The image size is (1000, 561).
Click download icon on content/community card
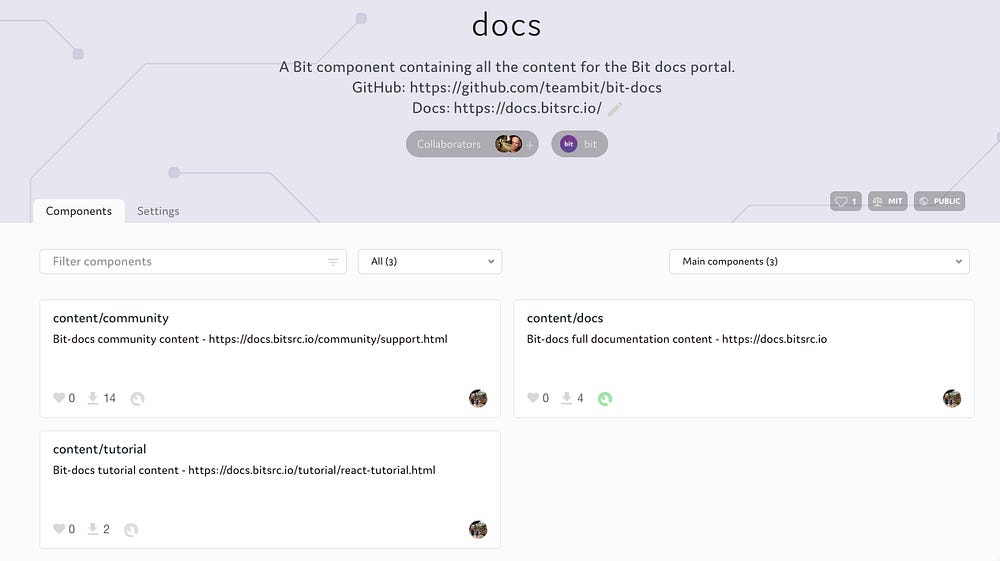coord(92,398)
